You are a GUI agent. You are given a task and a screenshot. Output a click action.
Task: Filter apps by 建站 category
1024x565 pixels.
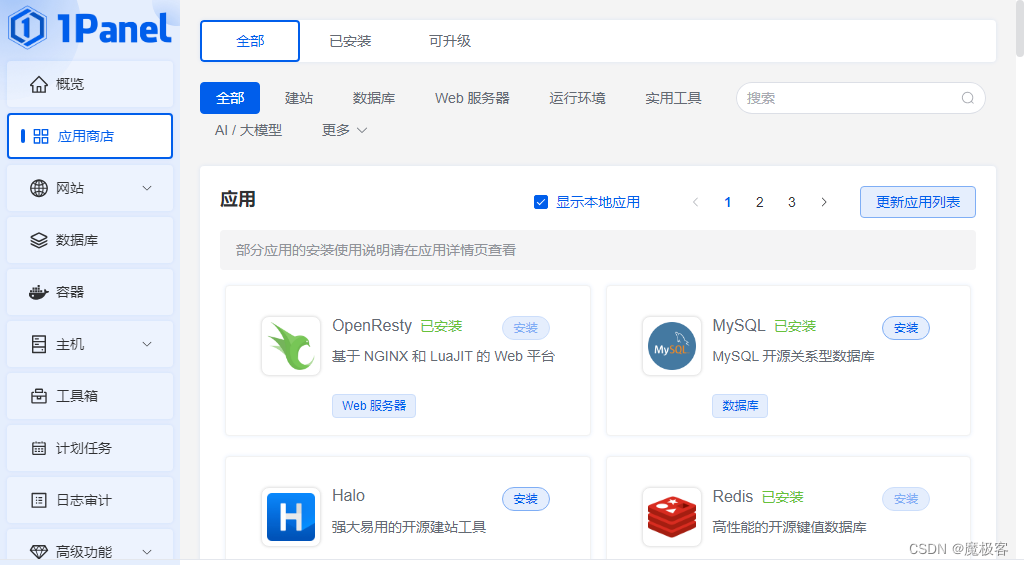pos(299,98)
